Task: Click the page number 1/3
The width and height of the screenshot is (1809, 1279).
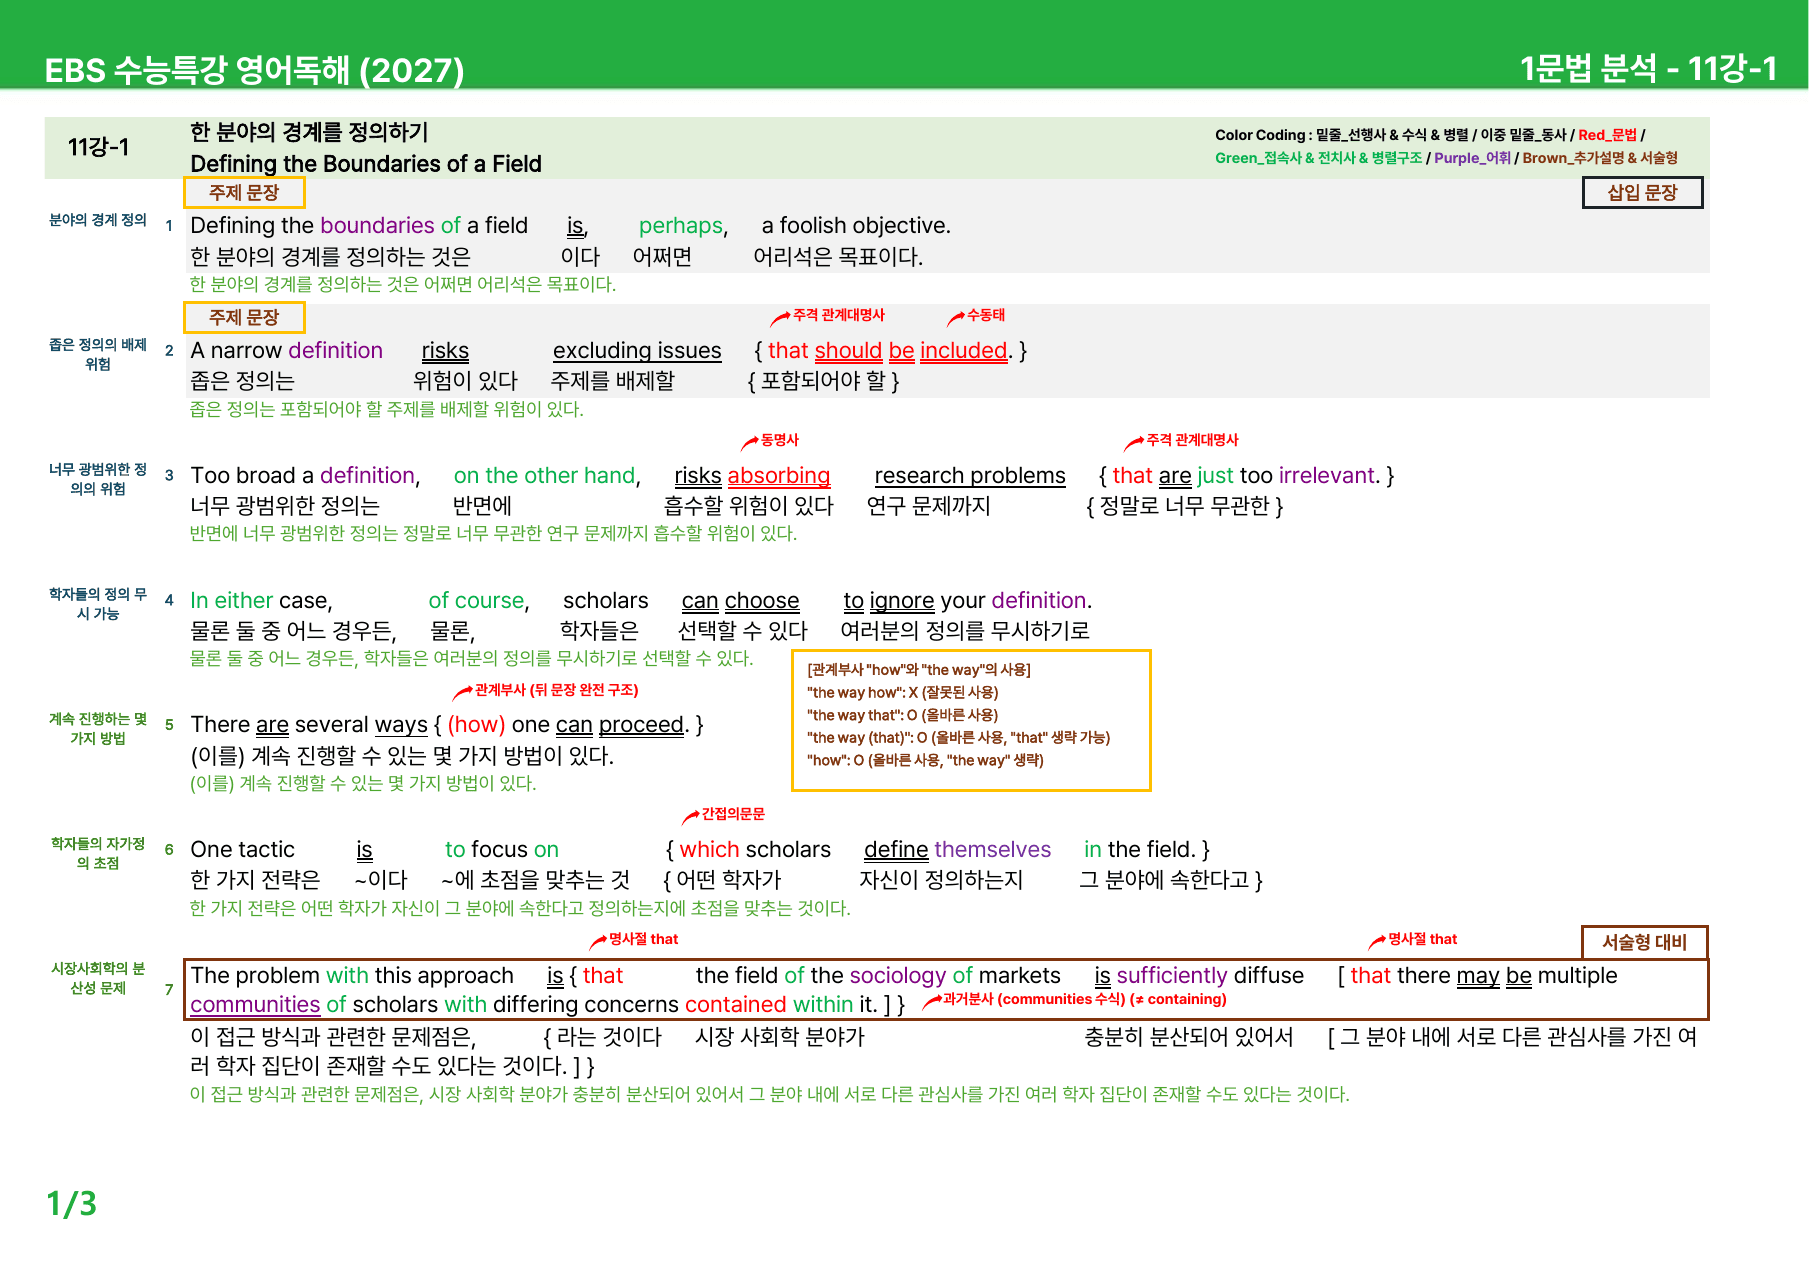Action: (72, 1203)
